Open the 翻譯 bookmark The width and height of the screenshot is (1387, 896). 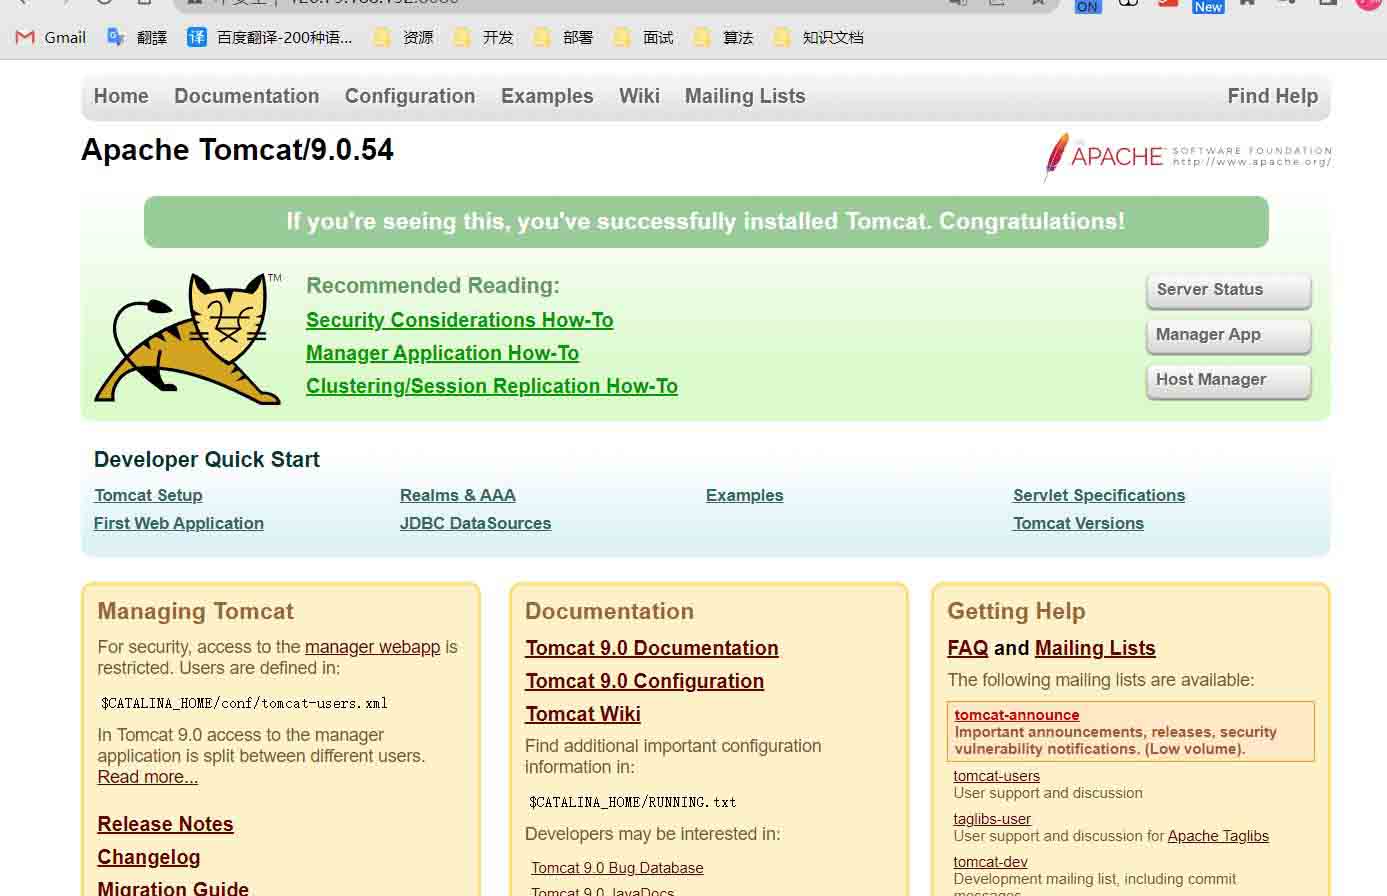pos(137,37)
